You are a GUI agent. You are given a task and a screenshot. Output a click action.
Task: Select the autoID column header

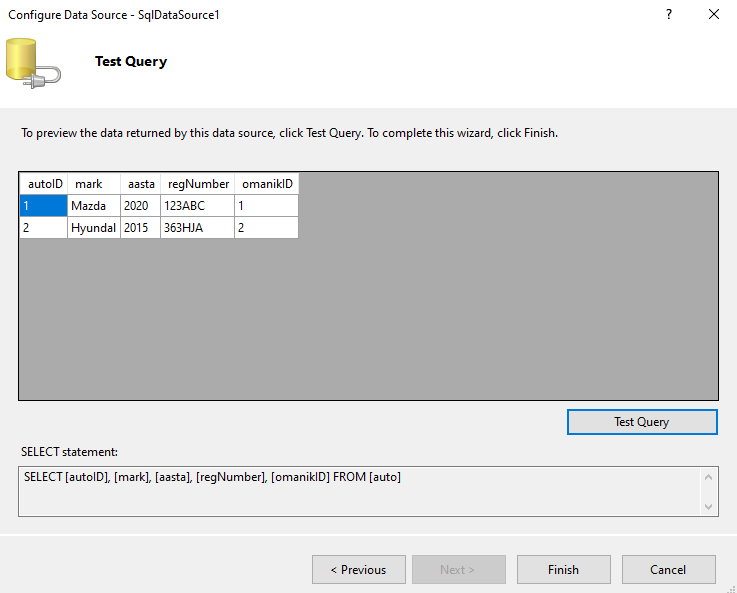[44, 184]
